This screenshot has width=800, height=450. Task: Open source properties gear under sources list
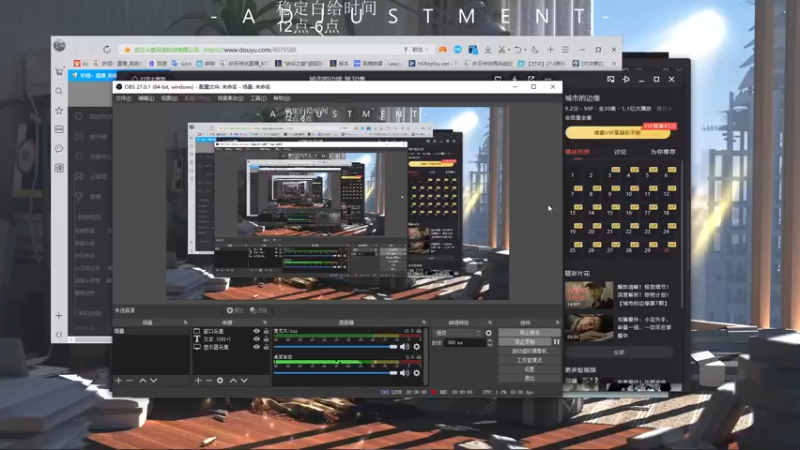click(220, 381)
